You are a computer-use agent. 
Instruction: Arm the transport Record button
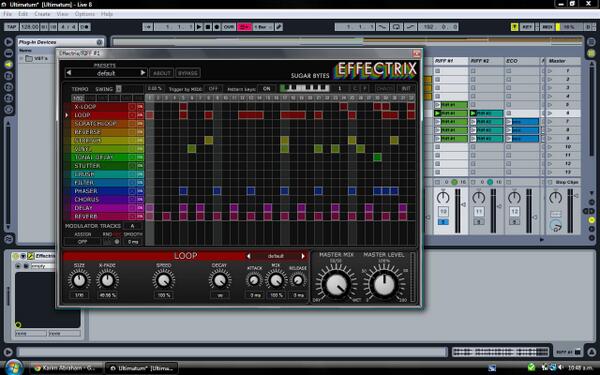tap(217, 27)
